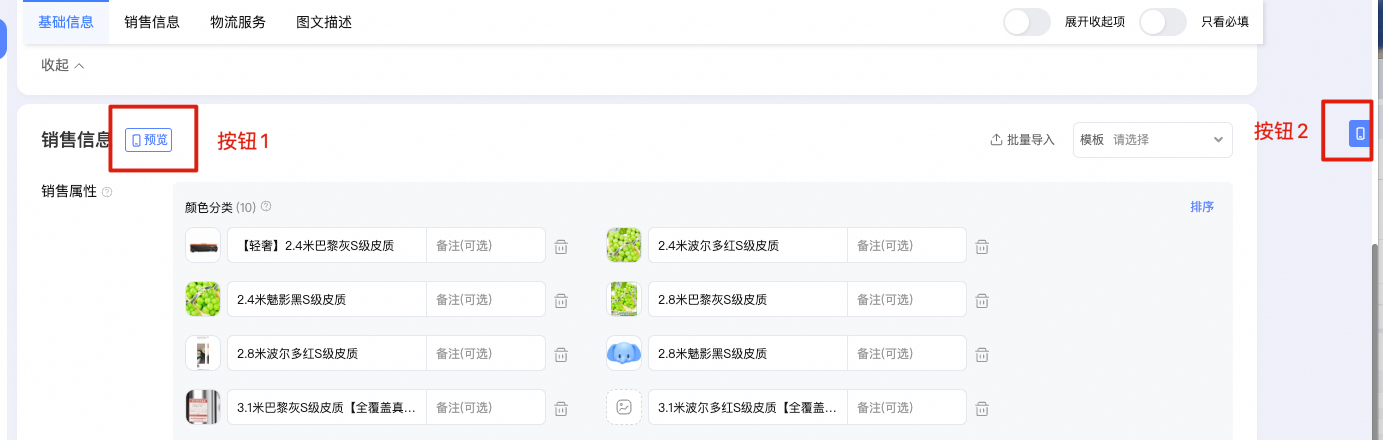The height and width of the screenshot is (440, 1383).
Task: Delete the 3.1米波尔多红S级皮质 row
Action: click(x=983, y=408)
